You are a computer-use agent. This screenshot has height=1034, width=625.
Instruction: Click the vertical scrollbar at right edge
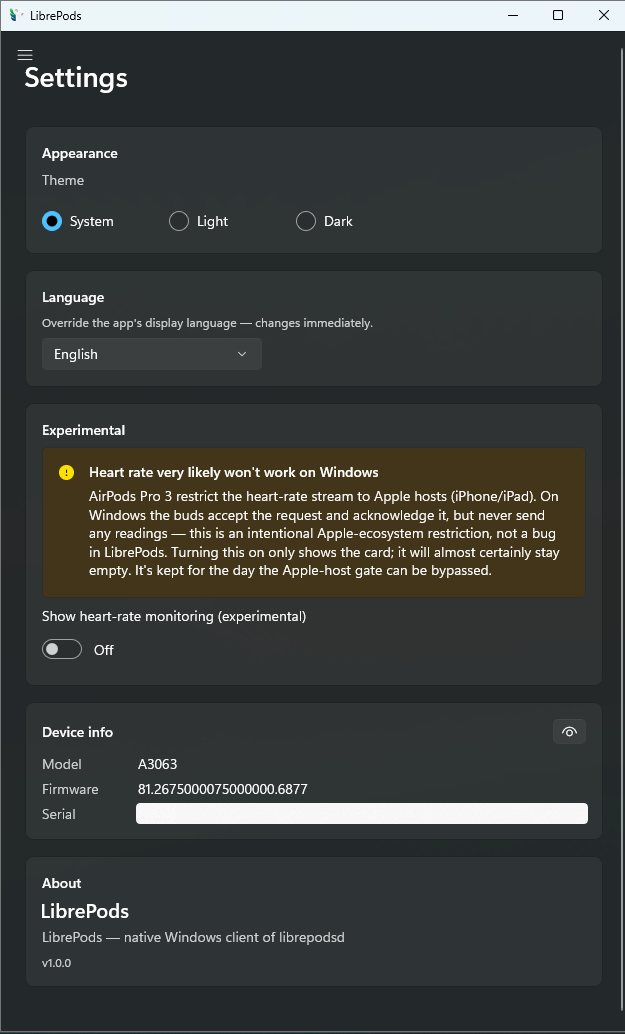pos(622,531)
